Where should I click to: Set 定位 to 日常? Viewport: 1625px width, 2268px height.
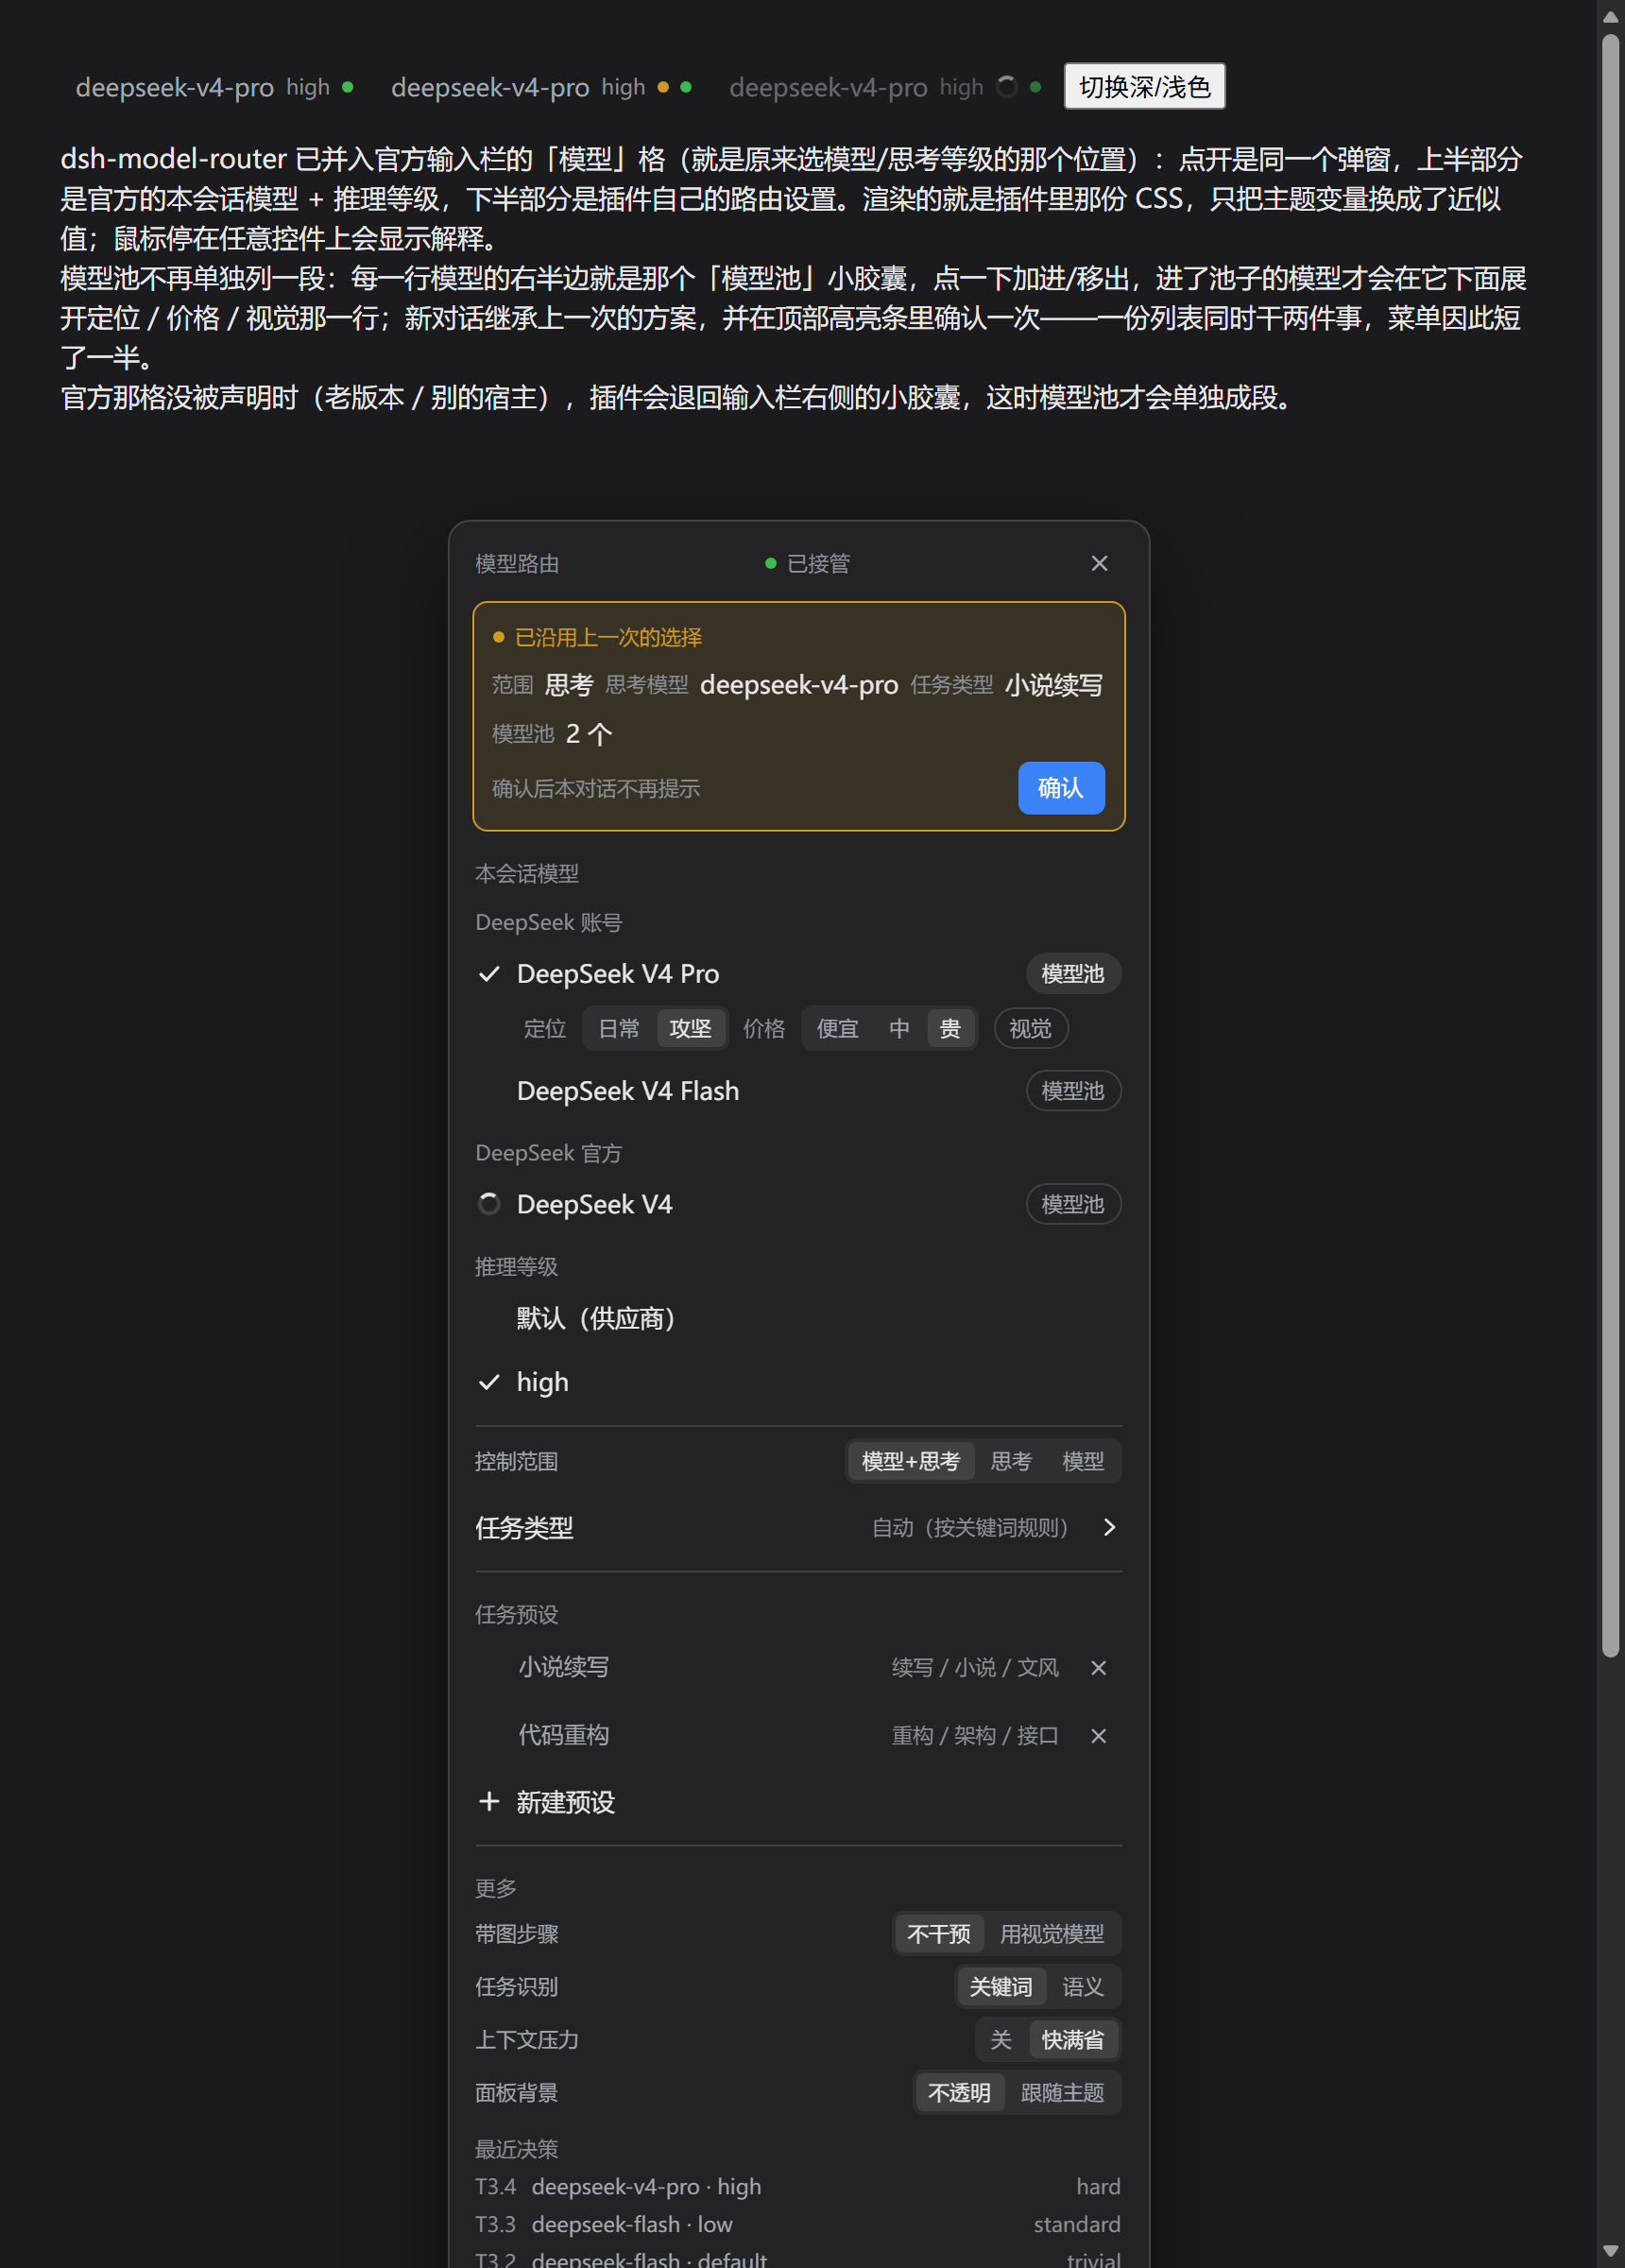(618, 1029)
